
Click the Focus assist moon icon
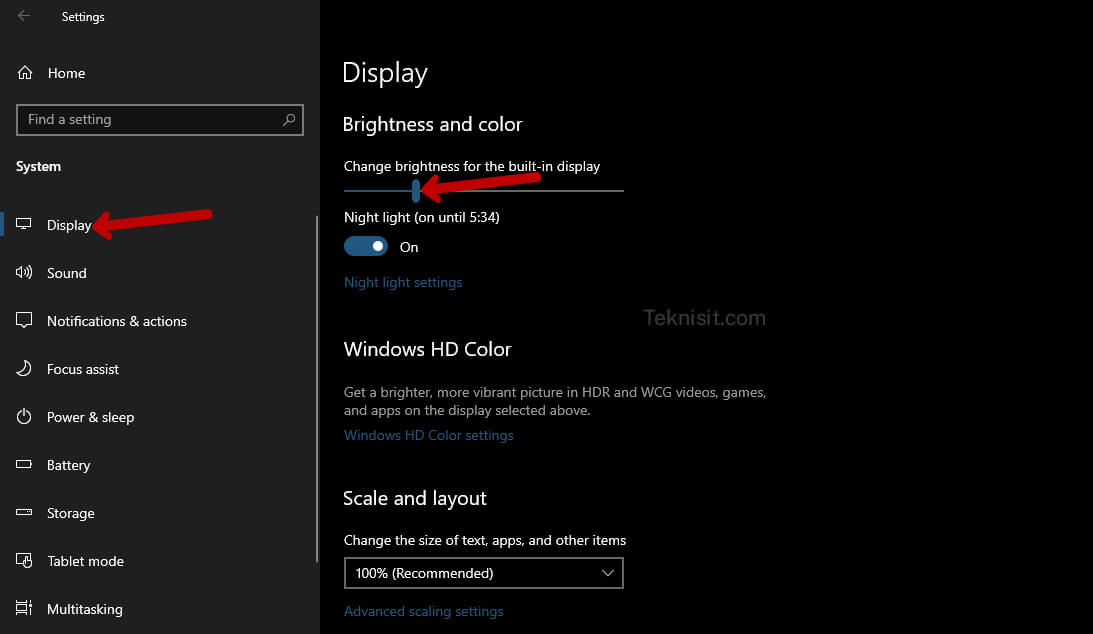click(x=24, y=368)
